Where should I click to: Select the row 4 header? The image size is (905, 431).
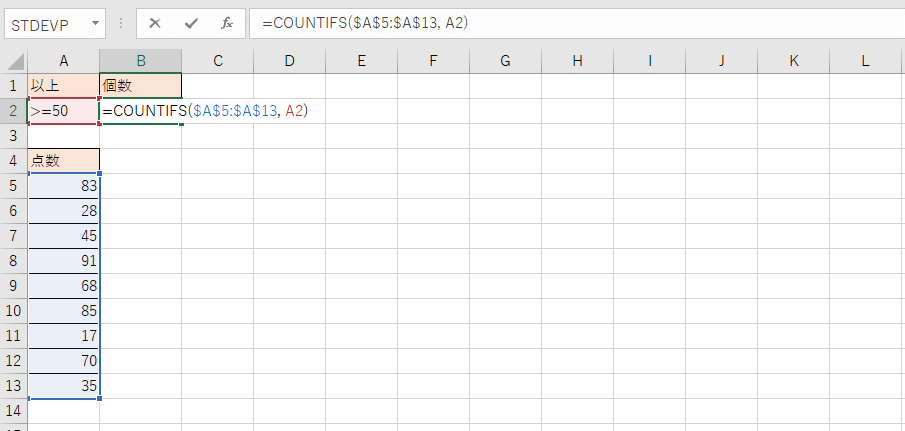(14, 160)
